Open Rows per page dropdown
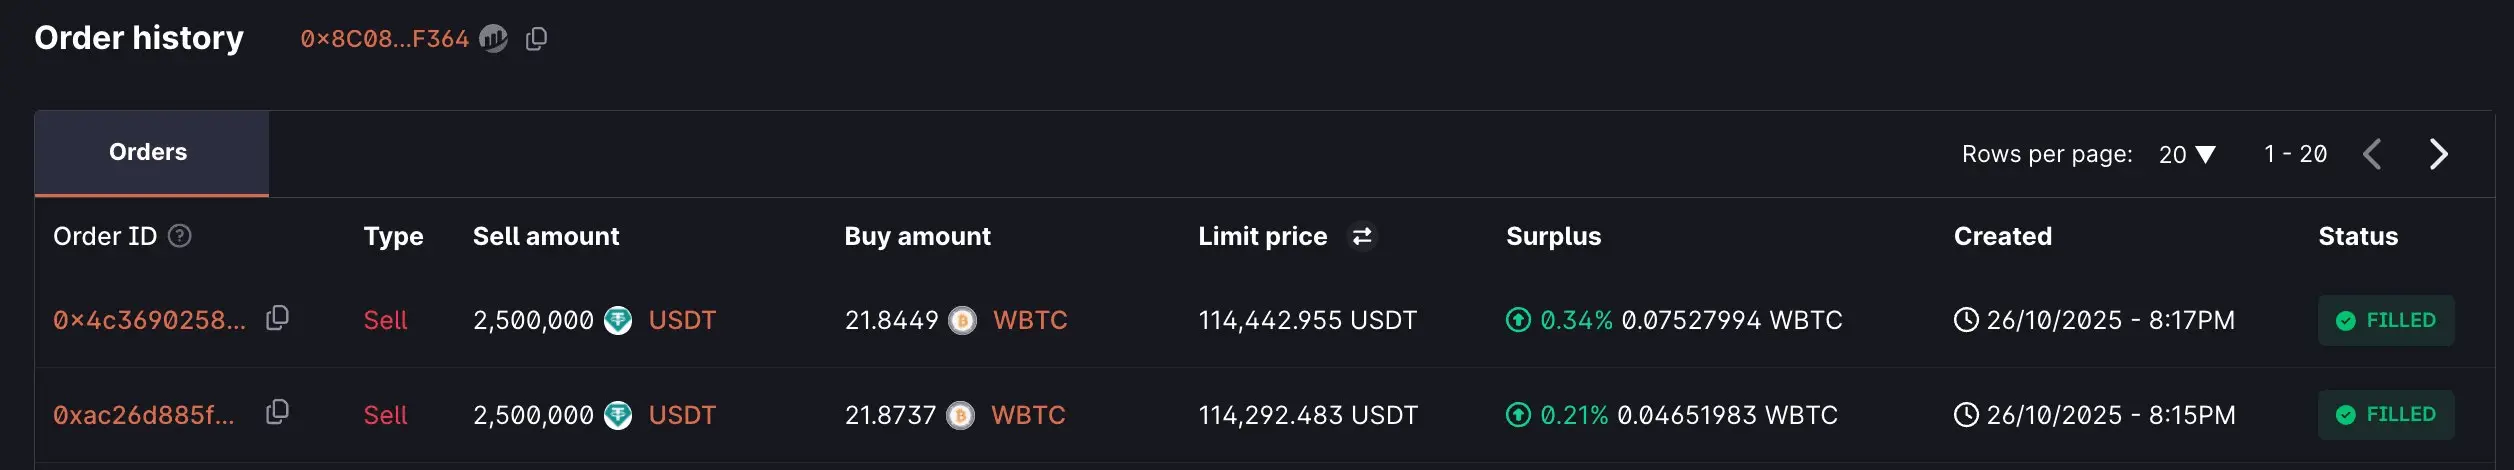 click(x=2187, y=154)
